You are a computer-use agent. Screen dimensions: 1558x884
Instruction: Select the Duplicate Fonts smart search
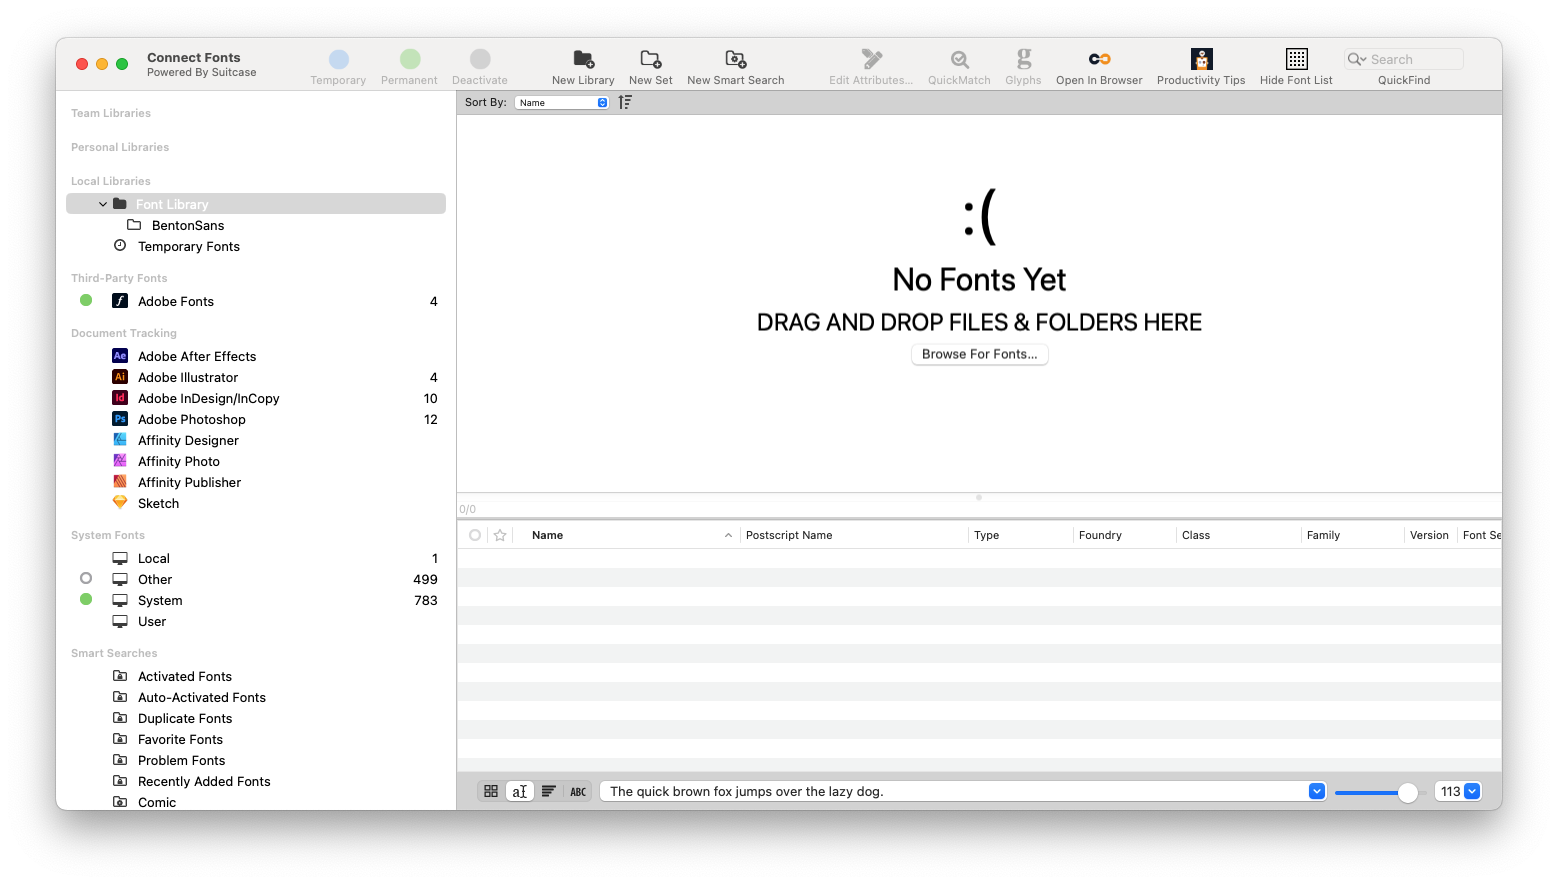pos(183,718)
